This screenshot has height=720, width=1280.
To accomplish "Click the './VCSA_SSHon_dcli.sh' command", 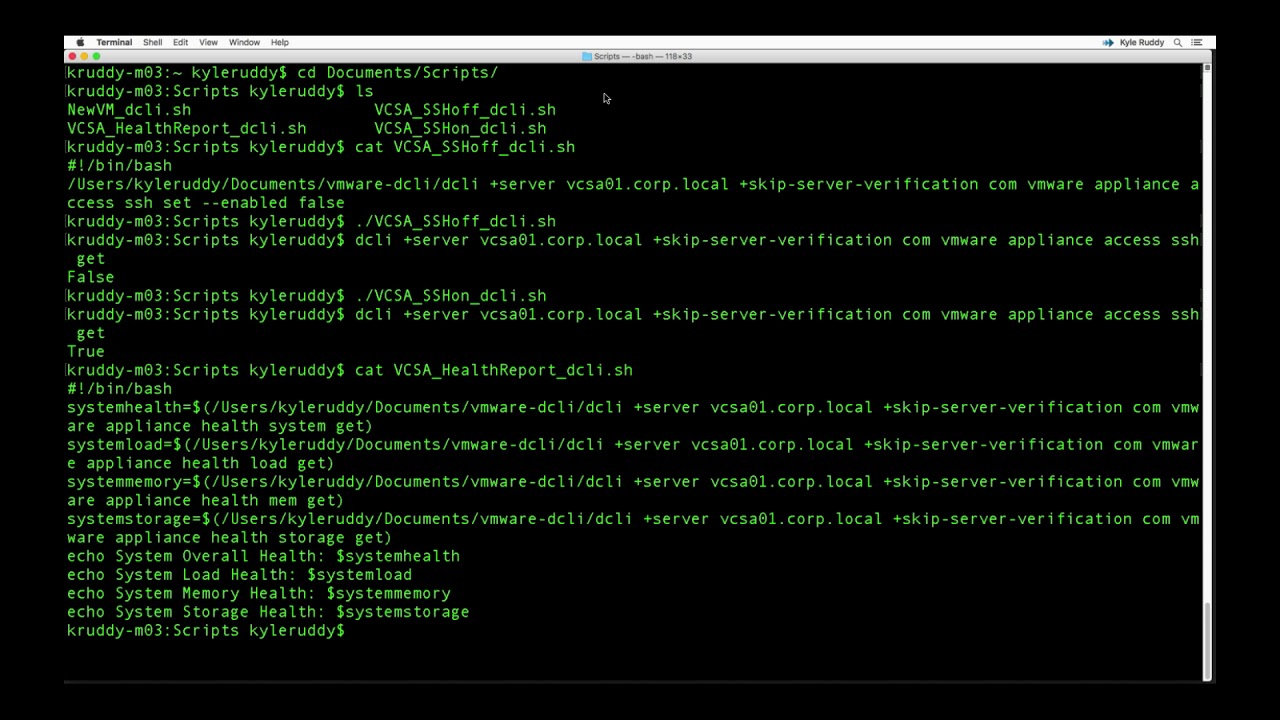I will pos(450,296).
